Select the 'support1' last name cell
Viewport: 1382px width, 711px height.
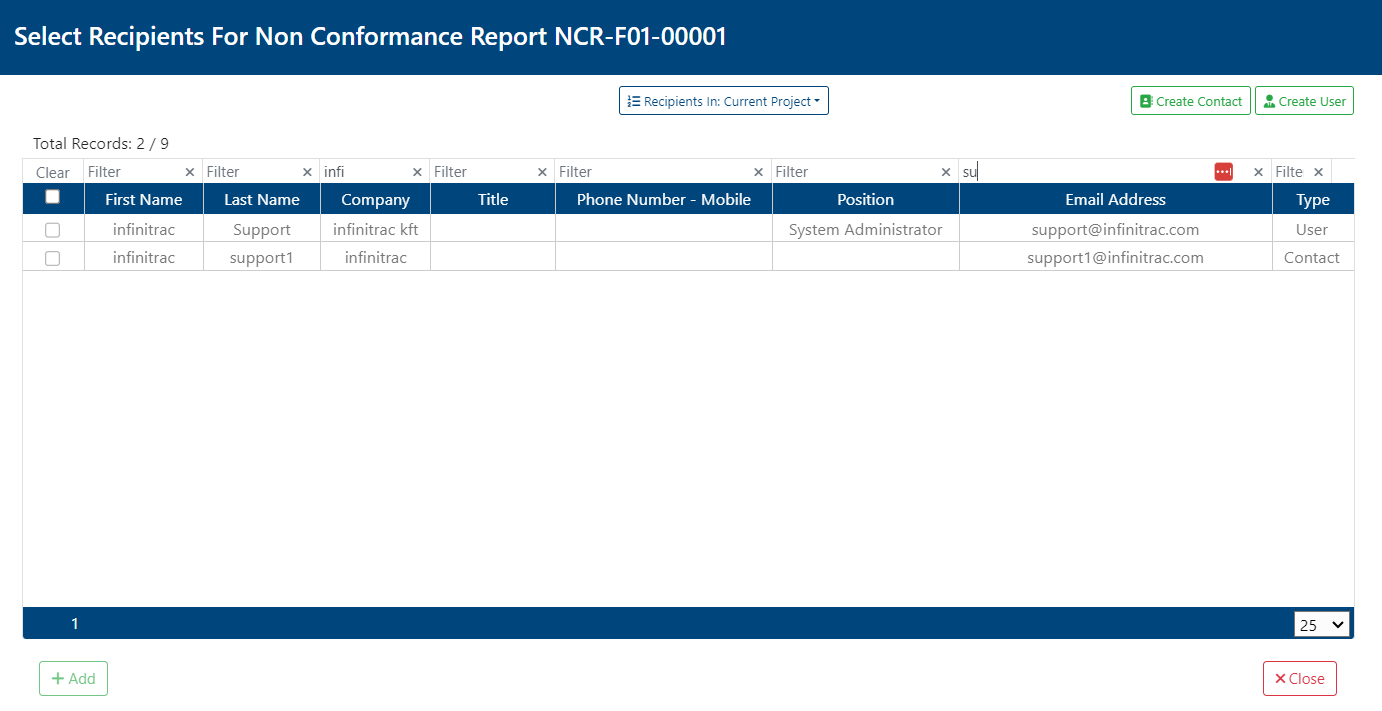(262, 258)
